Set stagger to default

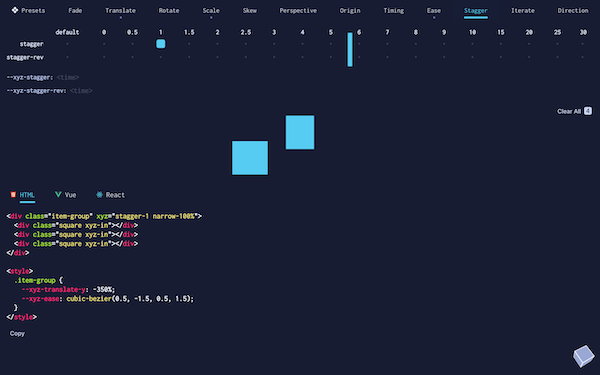tap(67, 44)
